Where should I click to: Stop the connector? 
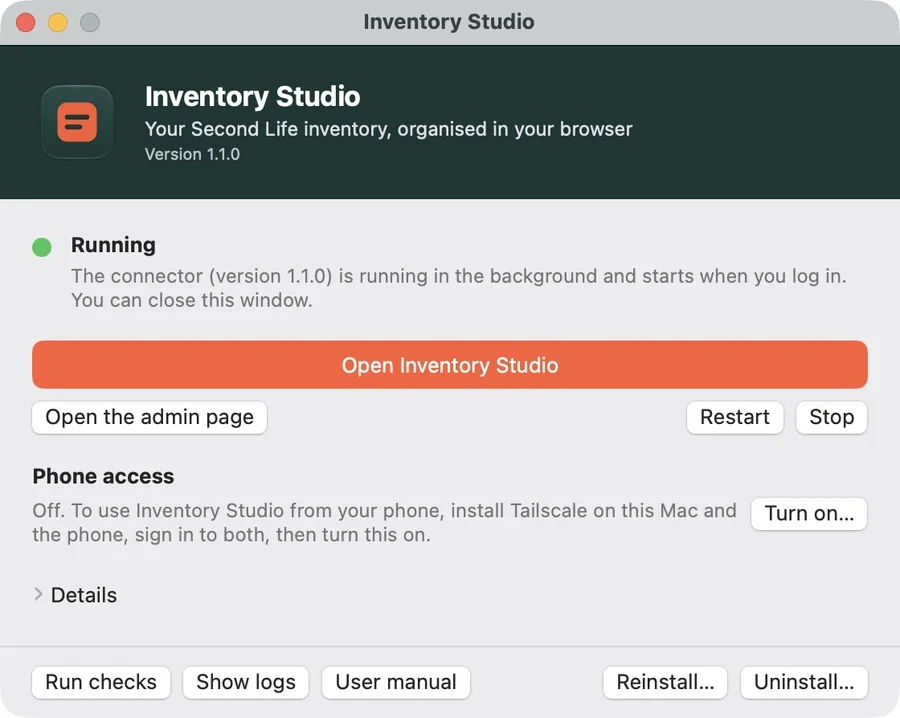[x=831, y=417]
